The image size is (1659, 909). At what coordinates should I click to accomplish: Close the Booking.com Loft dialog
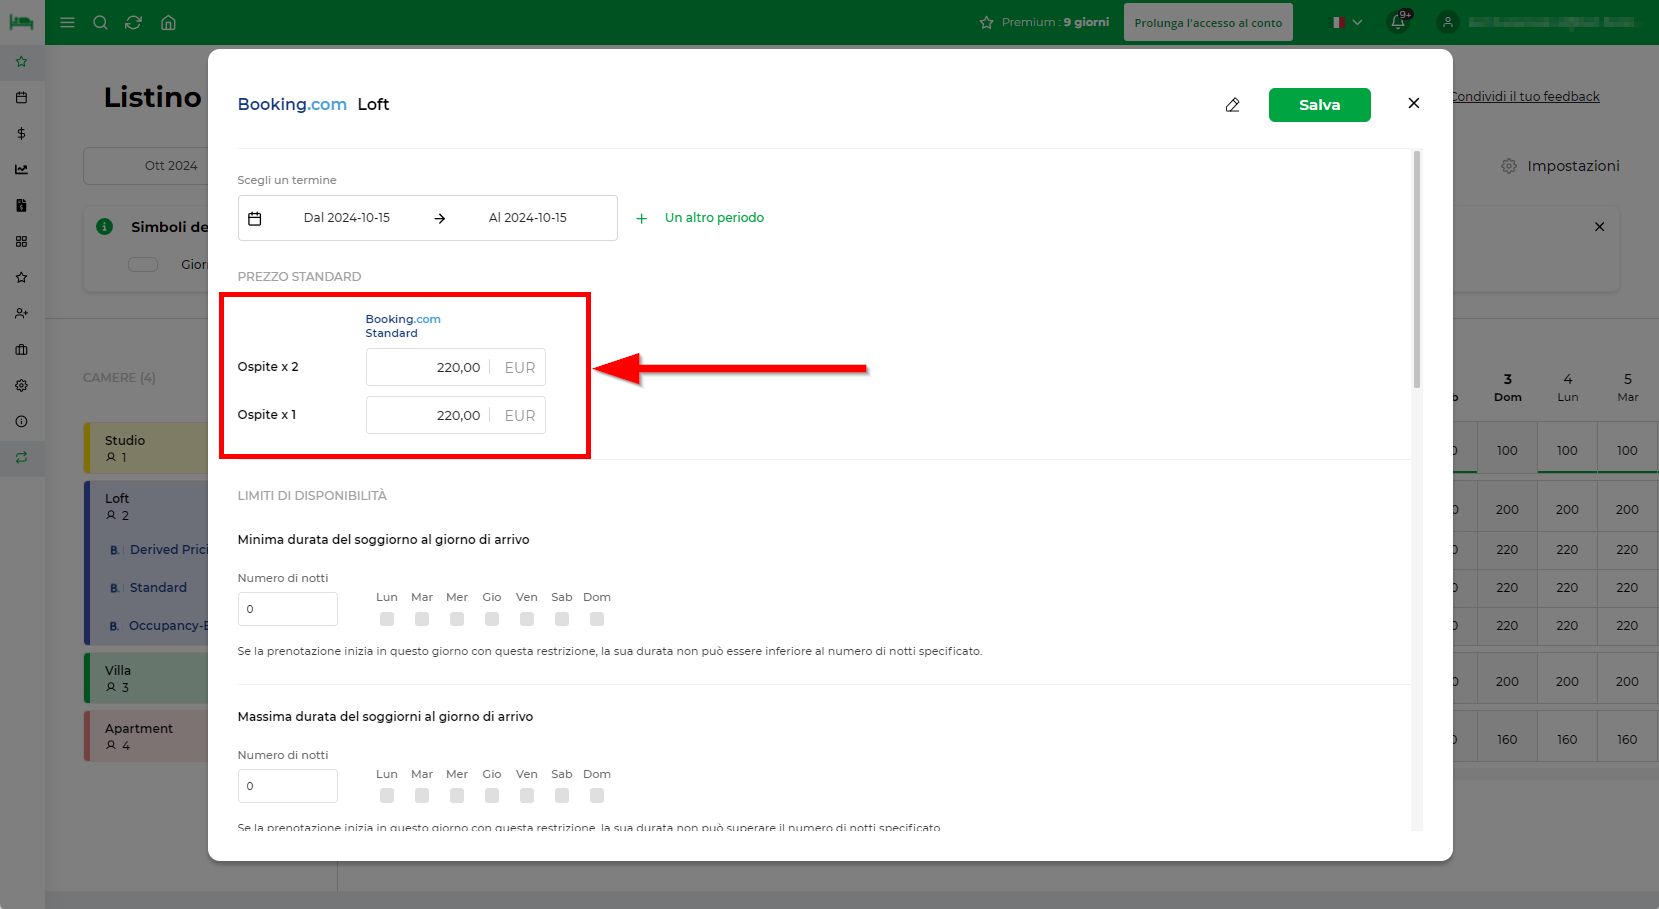[x=1413, y=103]
